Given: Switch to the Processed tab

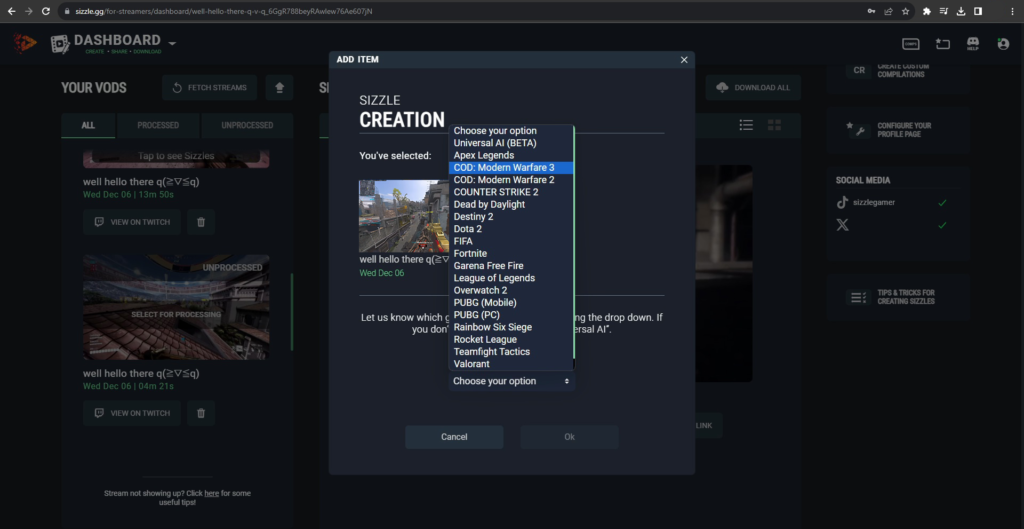Looking at the screenshot, I should pyautogui.click(x=158, y=125).
